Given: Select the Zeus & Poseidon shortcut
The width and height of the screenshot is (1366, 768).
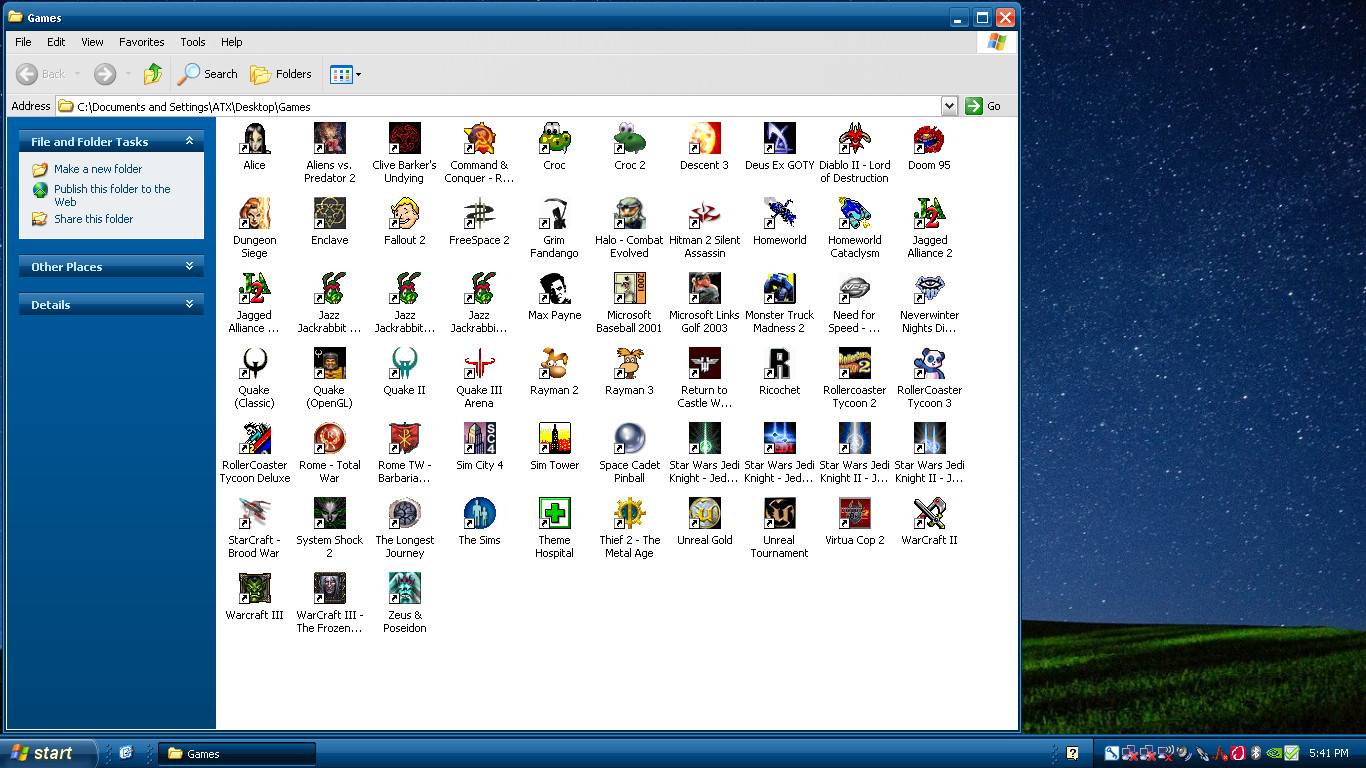Looking at the screenshot, I should point(404,588).
